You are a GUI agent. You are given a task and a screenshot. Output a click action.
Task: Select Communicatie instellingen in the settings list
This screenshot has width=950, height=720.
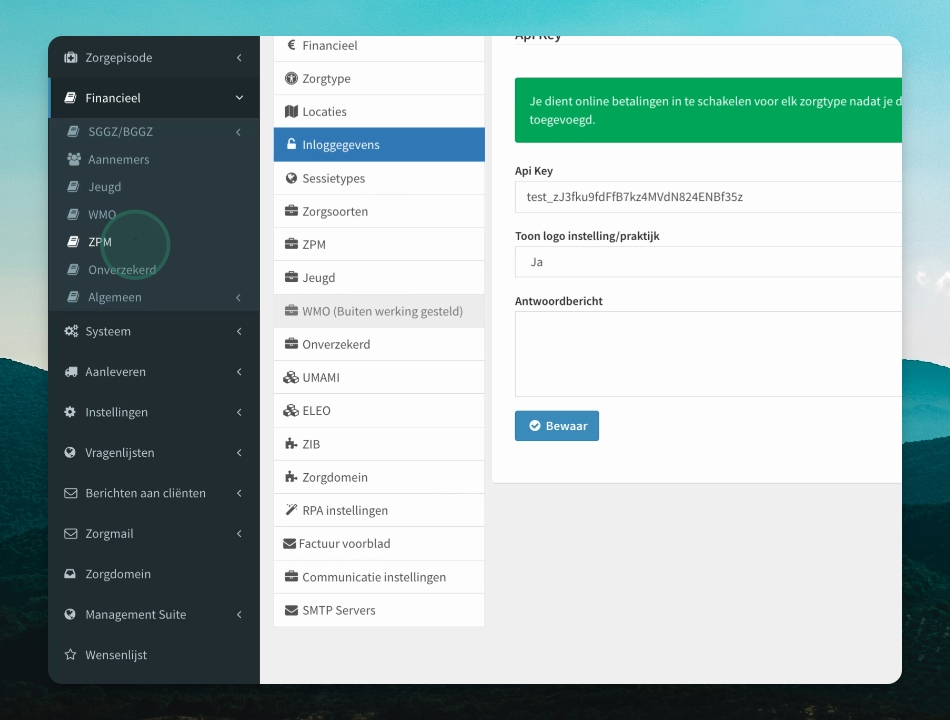coord(379,577)
